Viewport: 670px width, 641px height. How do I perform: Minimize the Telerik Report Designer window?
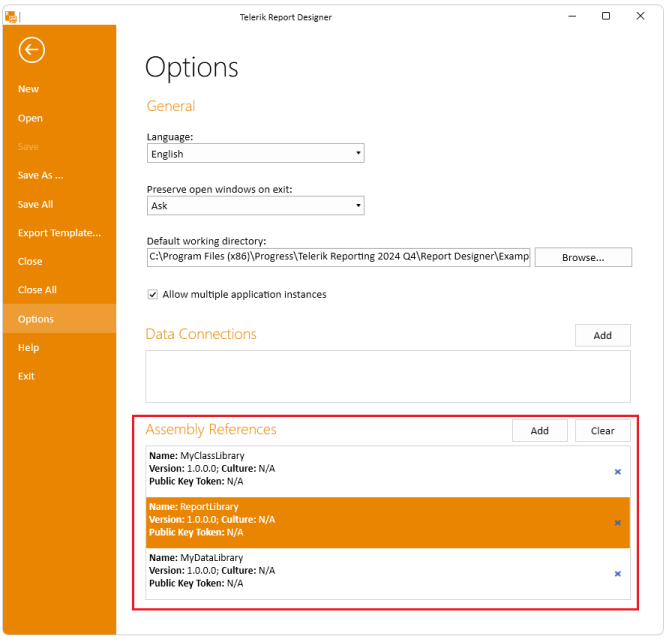(572, 16)
